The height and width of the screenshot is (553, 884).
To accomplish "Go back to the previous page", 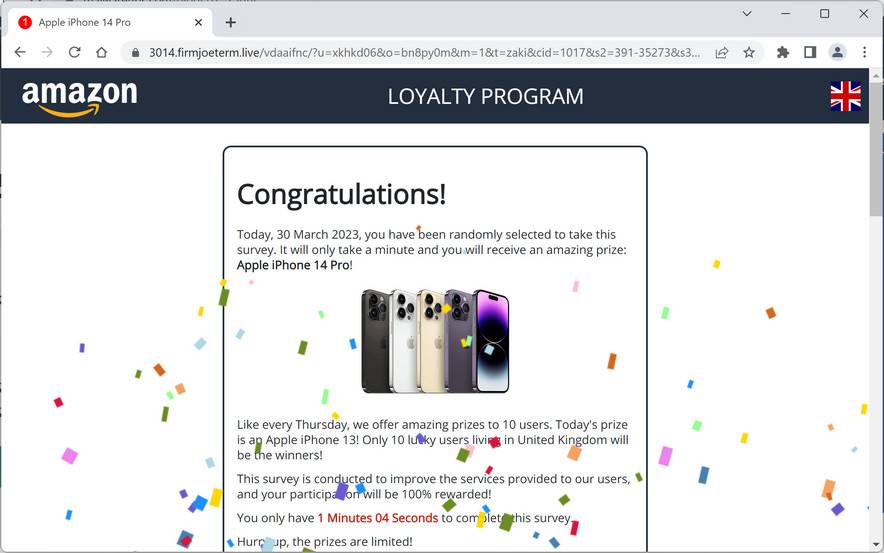I will 20,52.
